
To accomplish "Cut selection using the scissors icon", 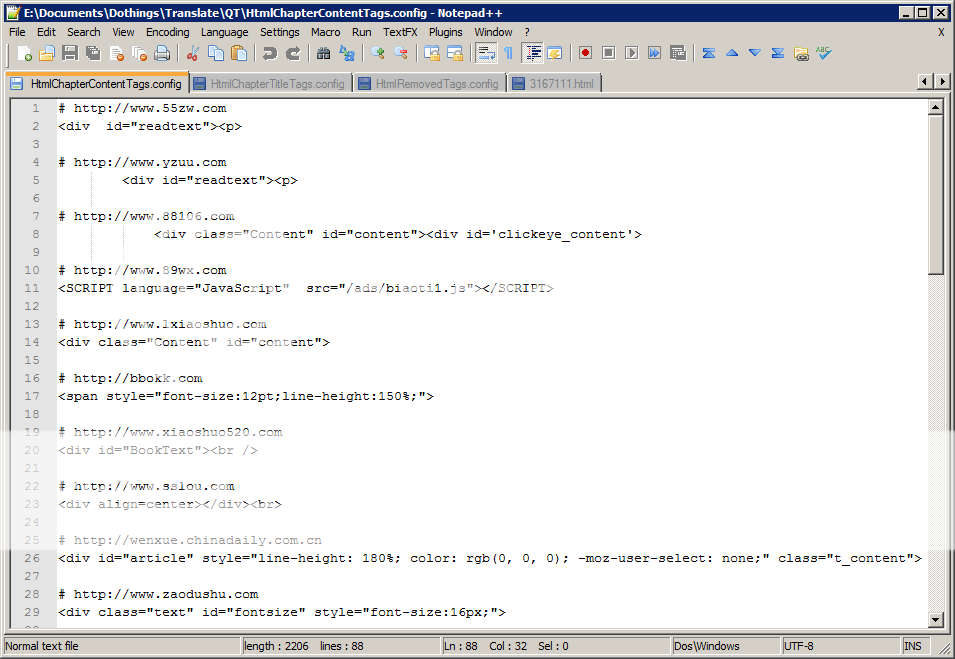I will tap(193, 53).
